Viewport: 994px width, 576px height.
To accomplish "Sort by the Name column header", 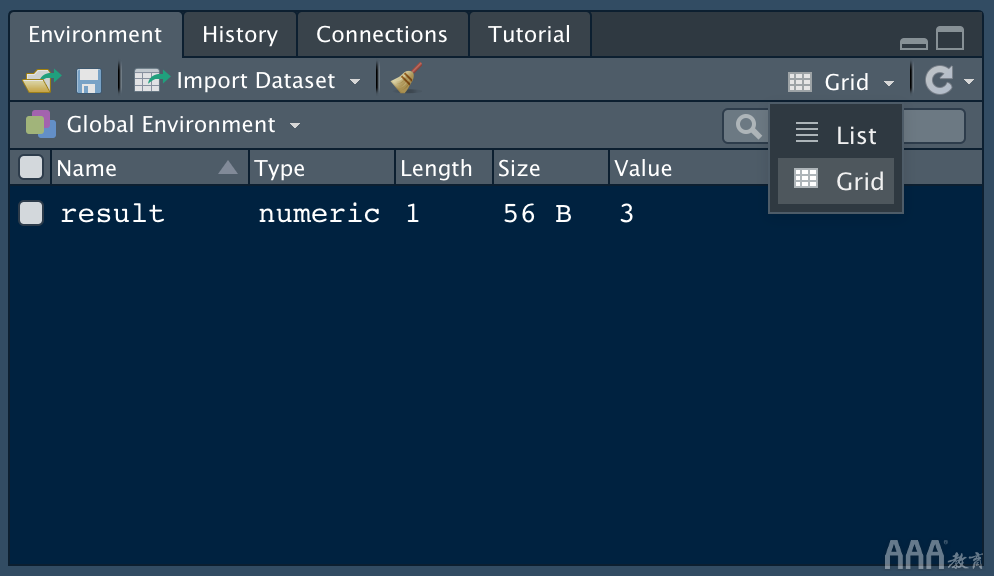I will [x=130, y=168].
